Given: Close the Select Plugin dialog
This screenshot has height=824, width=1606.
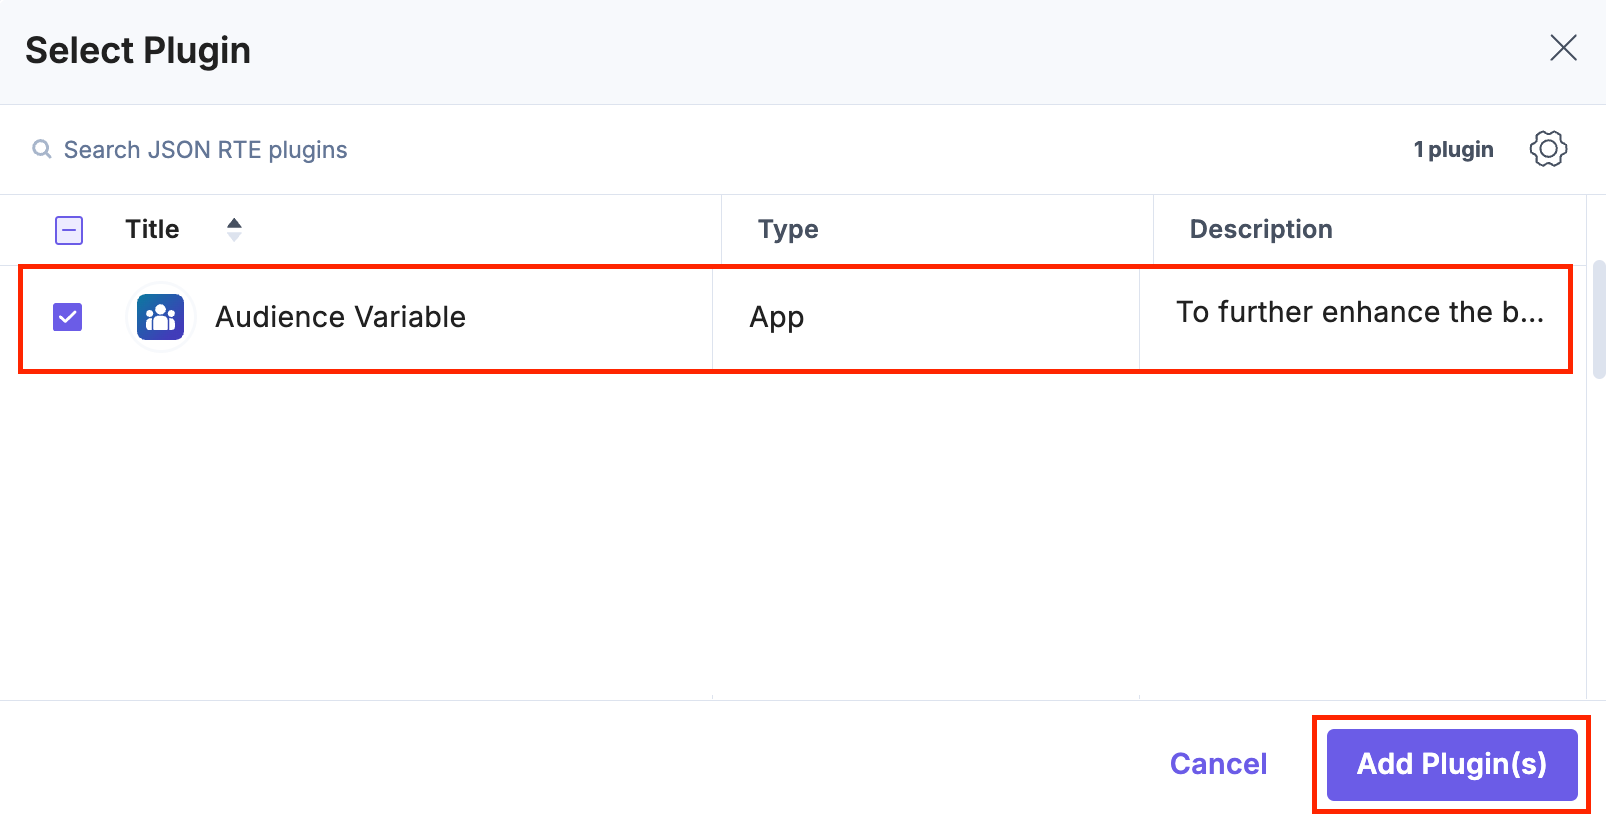Looking at the screenshot, I should [x=1563, y=47].
